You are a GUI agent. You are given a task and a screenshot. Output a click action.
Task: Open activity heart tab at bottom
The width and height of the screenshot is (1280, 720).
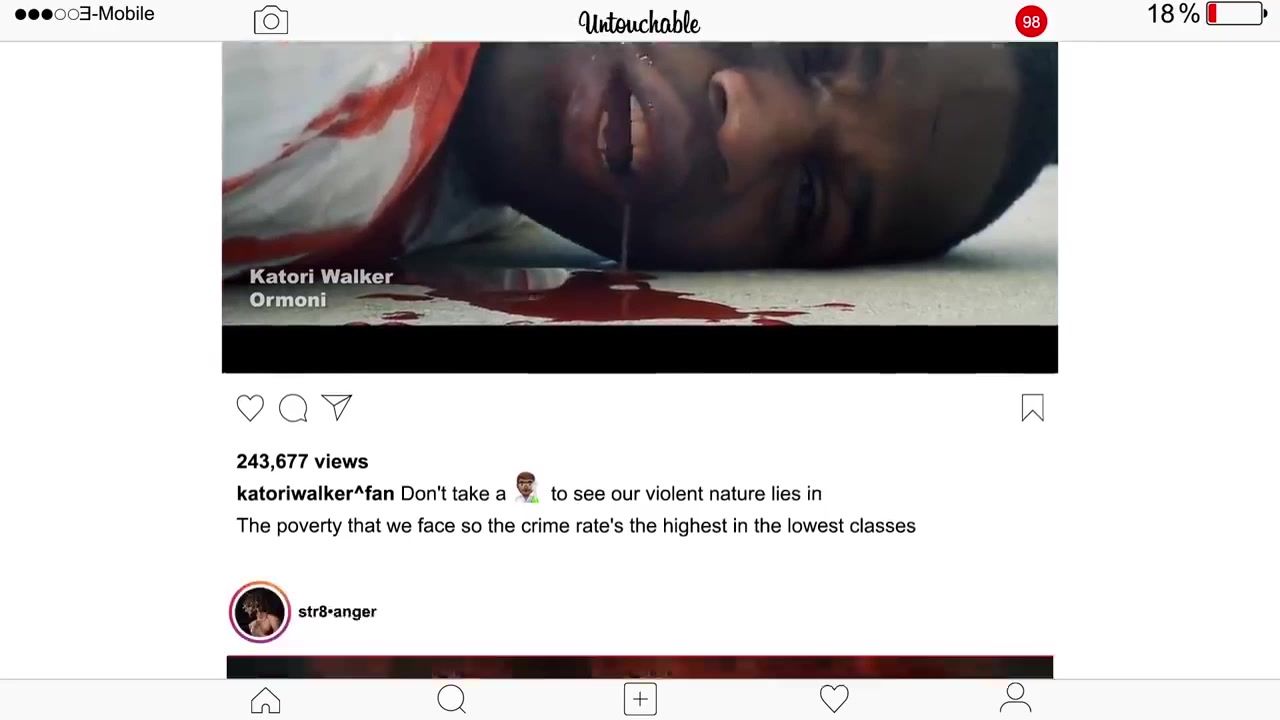[x=834, y=699]
